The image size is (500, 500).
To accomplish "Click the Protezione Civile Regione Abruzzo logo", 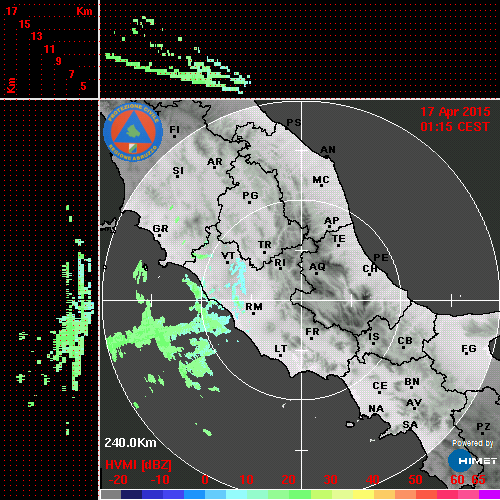I will [133, 132].
